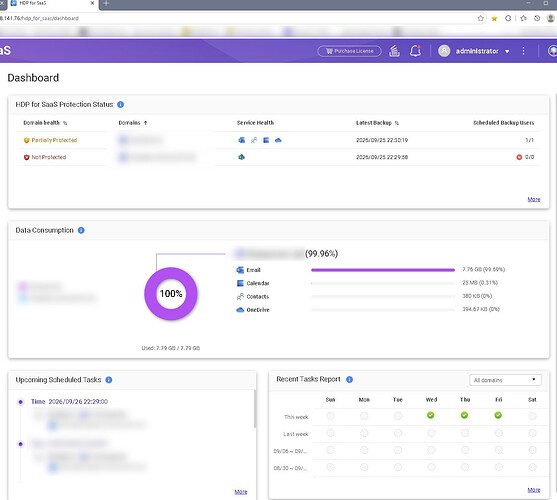This screenshot has width=557, height=500.
Task: Click the Calendar usage progress bar
Action: tap(383, 283)
